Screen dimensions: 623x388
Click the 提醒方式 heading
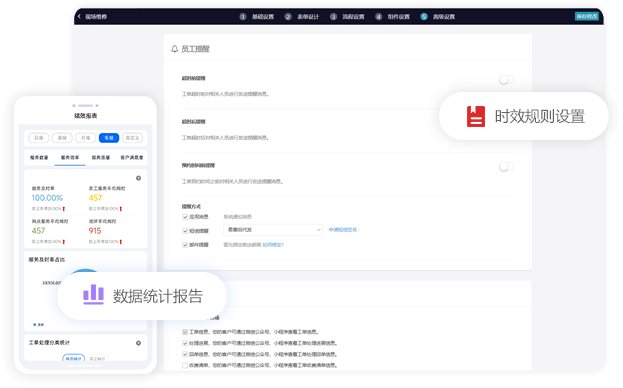pyautogui.click(x=191, y=207)
